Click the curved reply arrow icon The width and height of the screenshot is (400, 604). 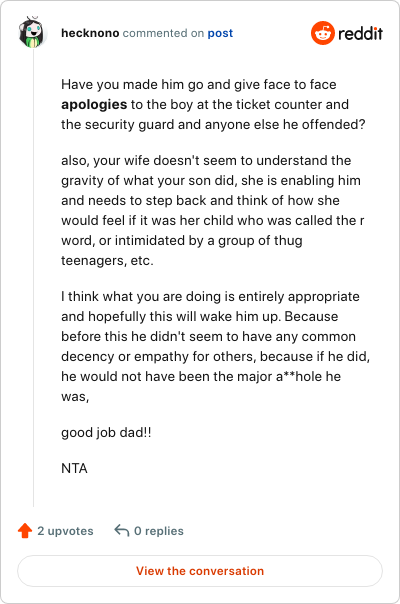[x=121, y=530]
